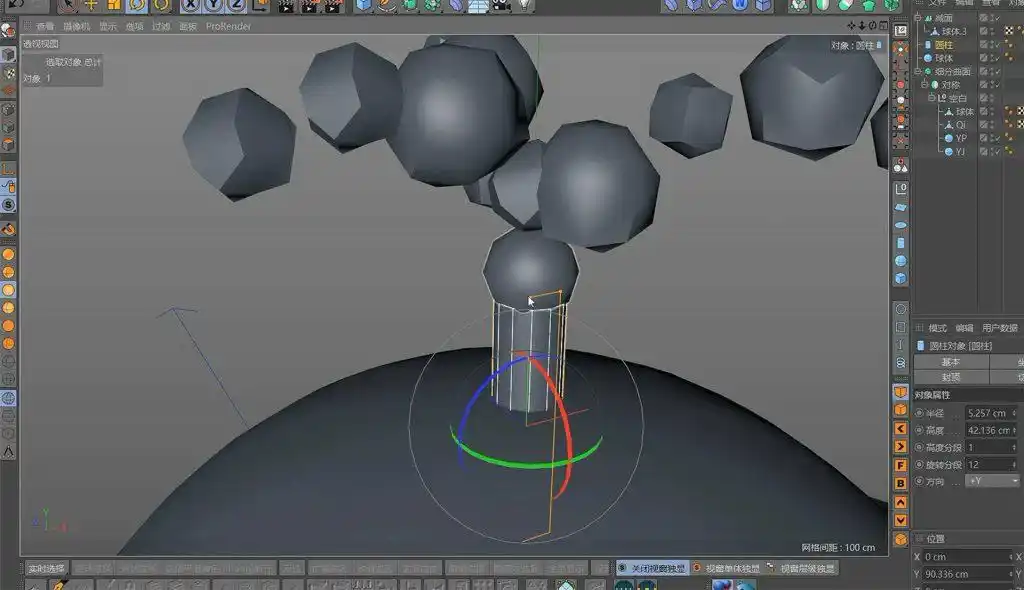Open the ProRender viewport menu
Image resolution: width=1024 pixels, height=590 pixels.
click(x=228, y=26)
